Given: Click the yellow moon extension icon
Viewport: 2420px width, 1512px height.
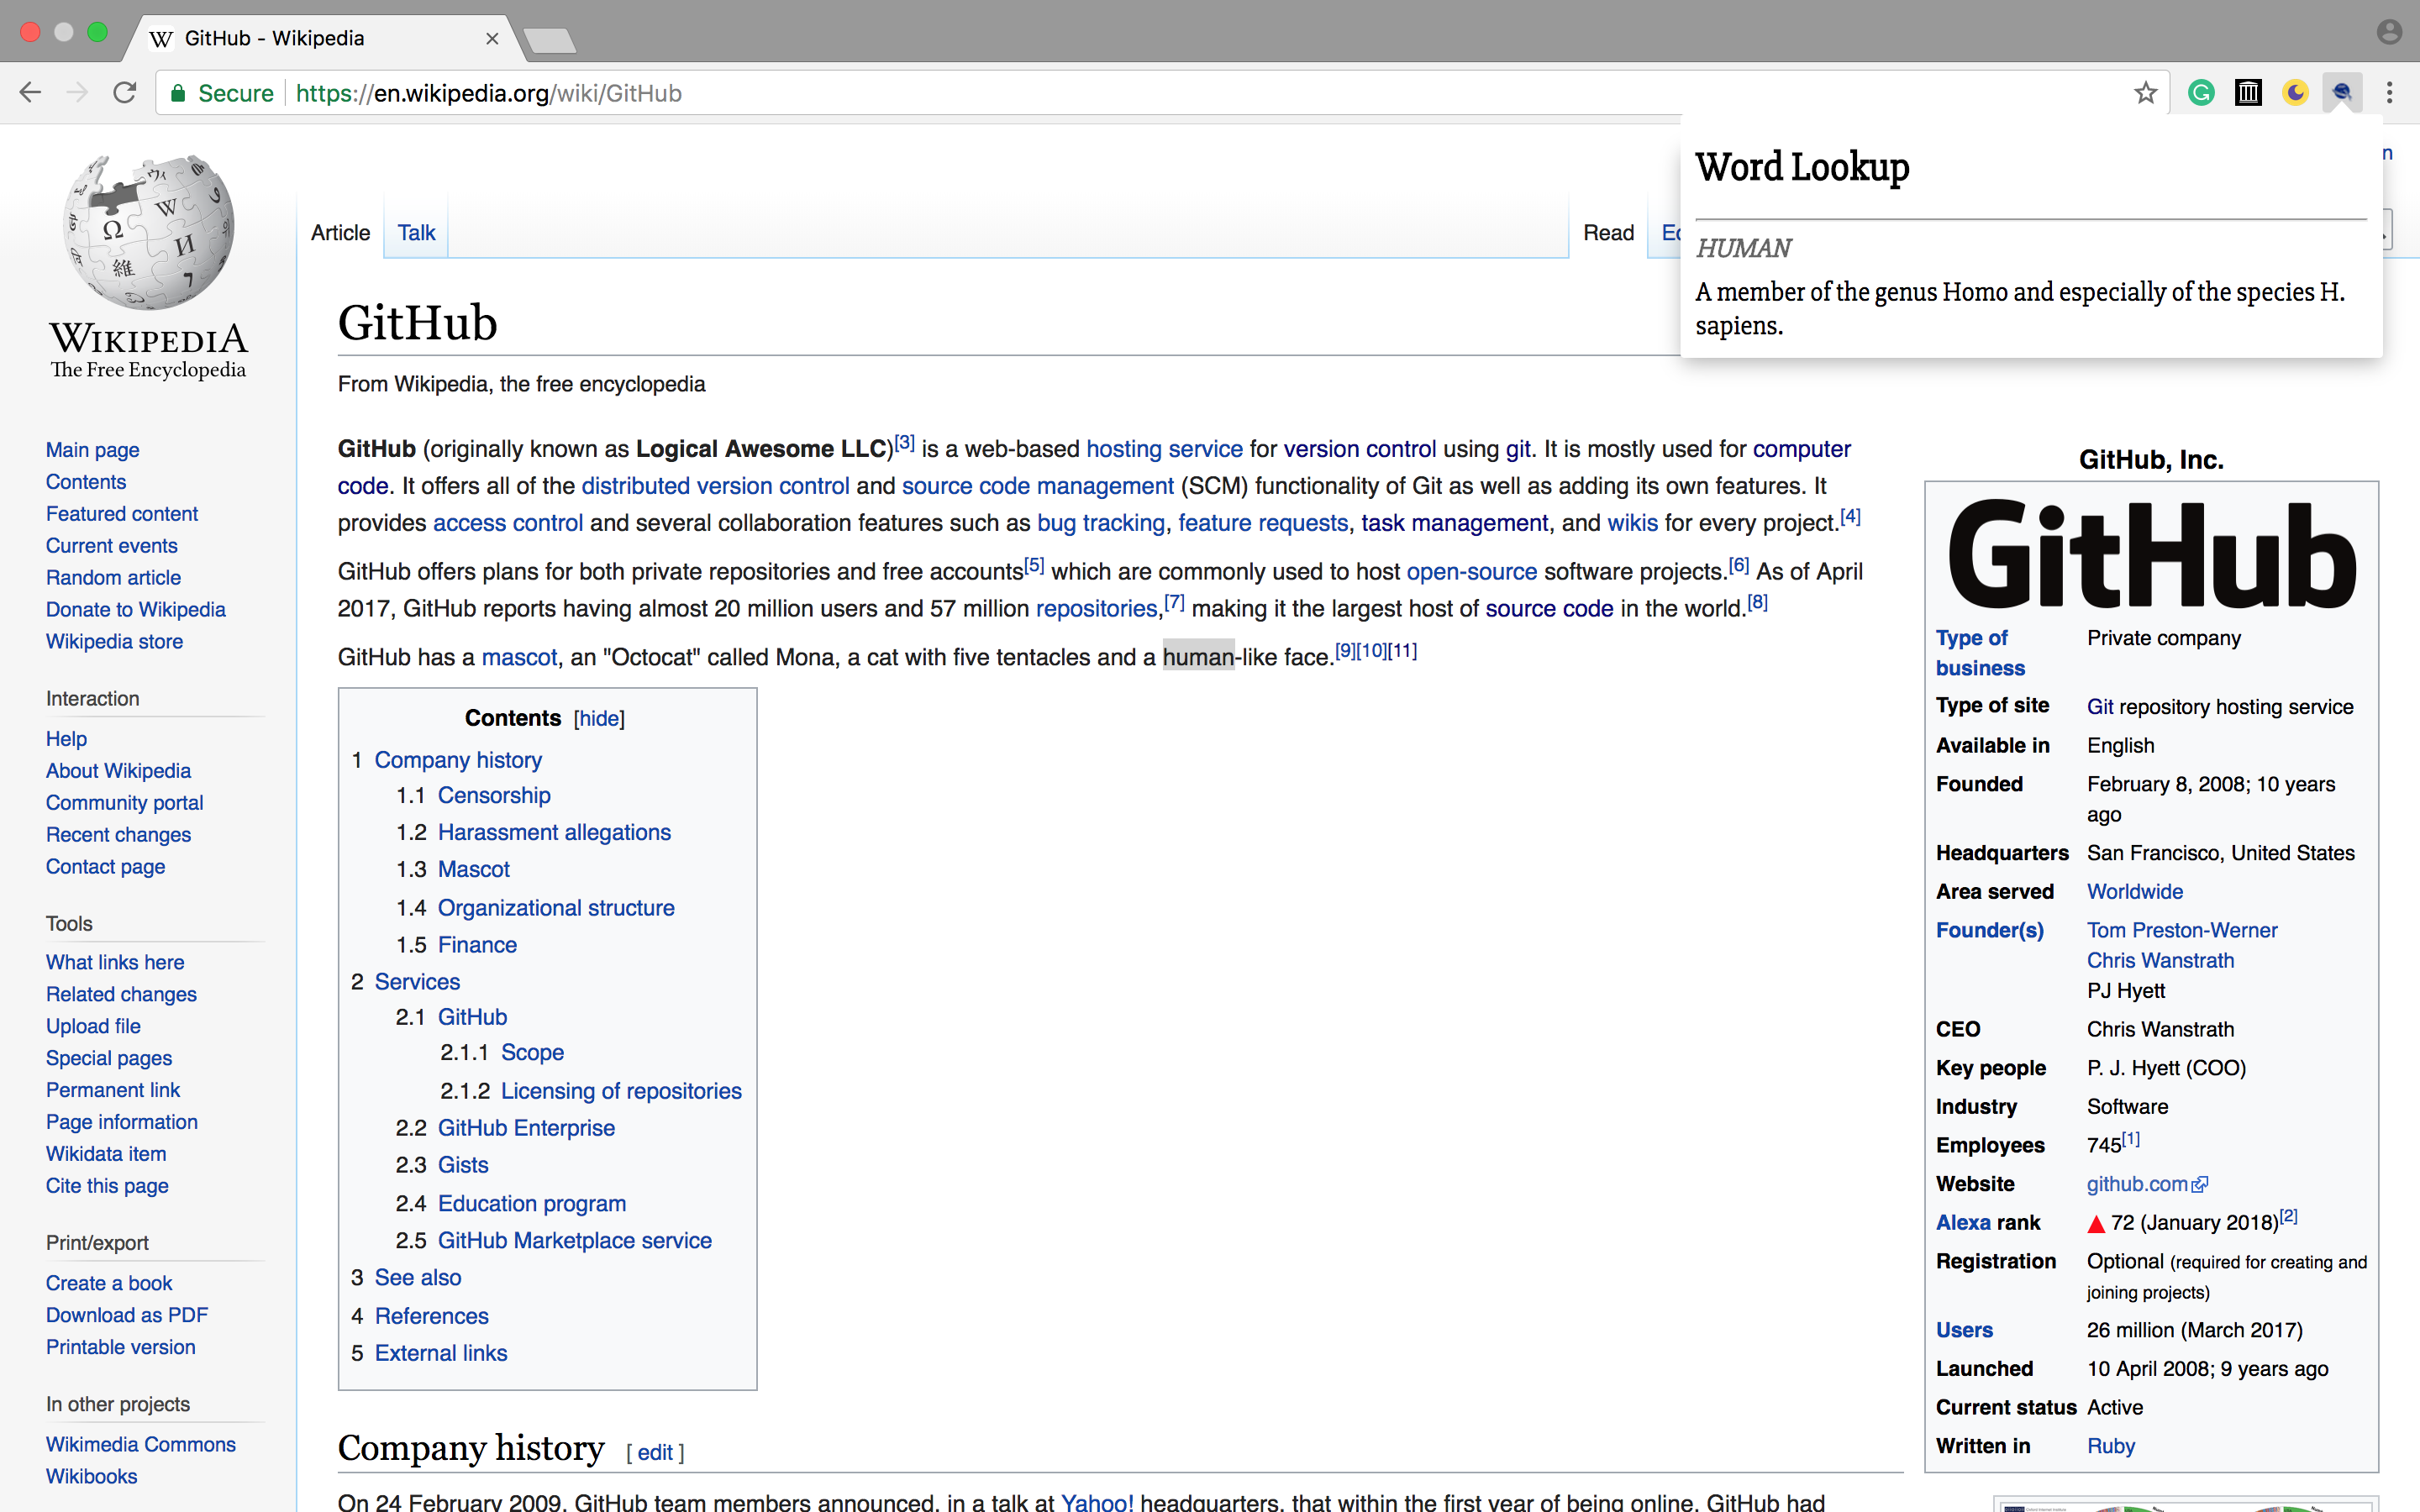Looking at the screenshot, I should coord(2295,93).
